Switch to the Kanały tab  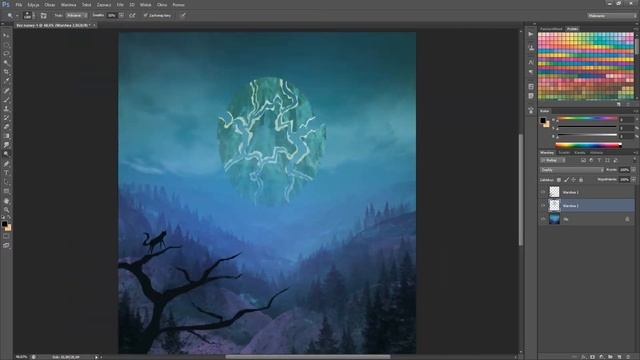tap(580, 153)
